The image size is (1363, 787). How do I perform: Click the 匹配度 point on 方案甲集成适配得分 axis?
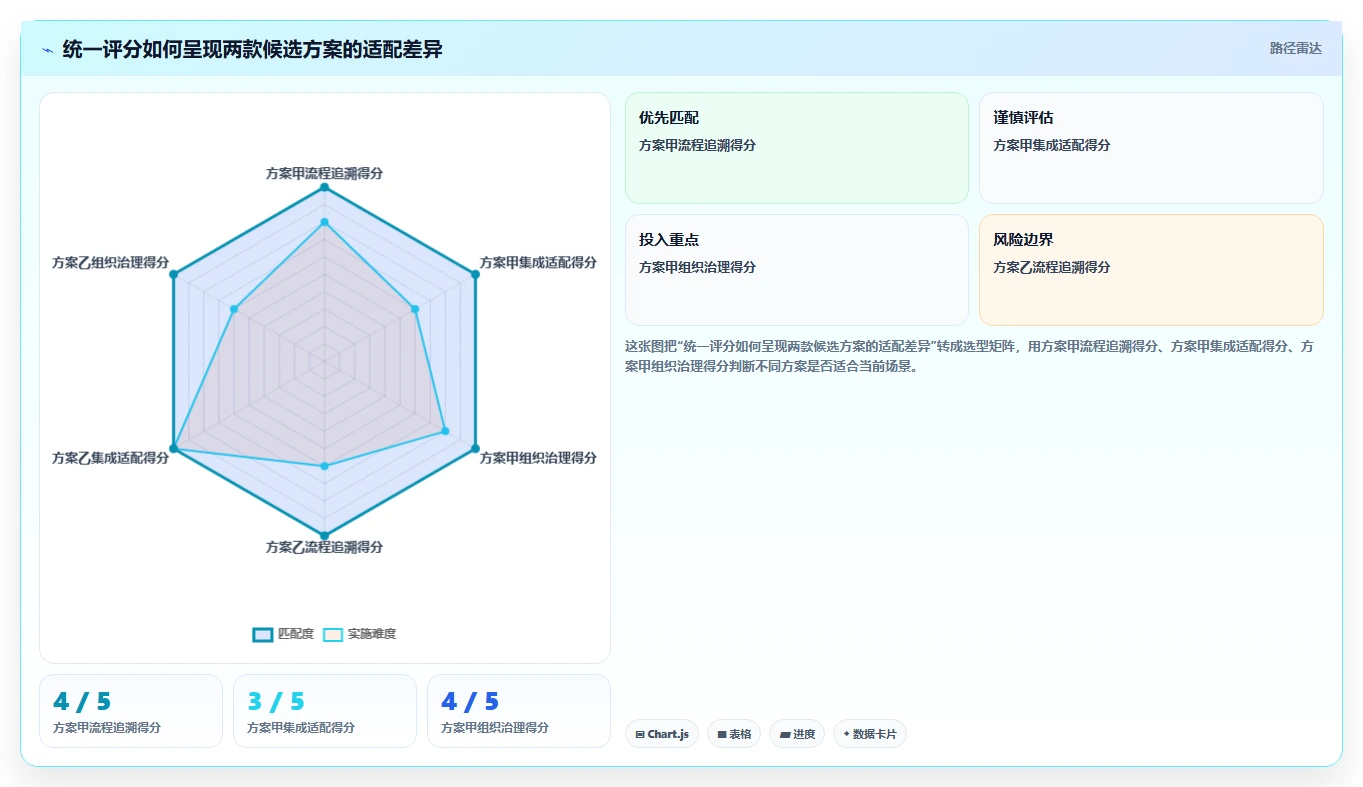click(475, 274)
